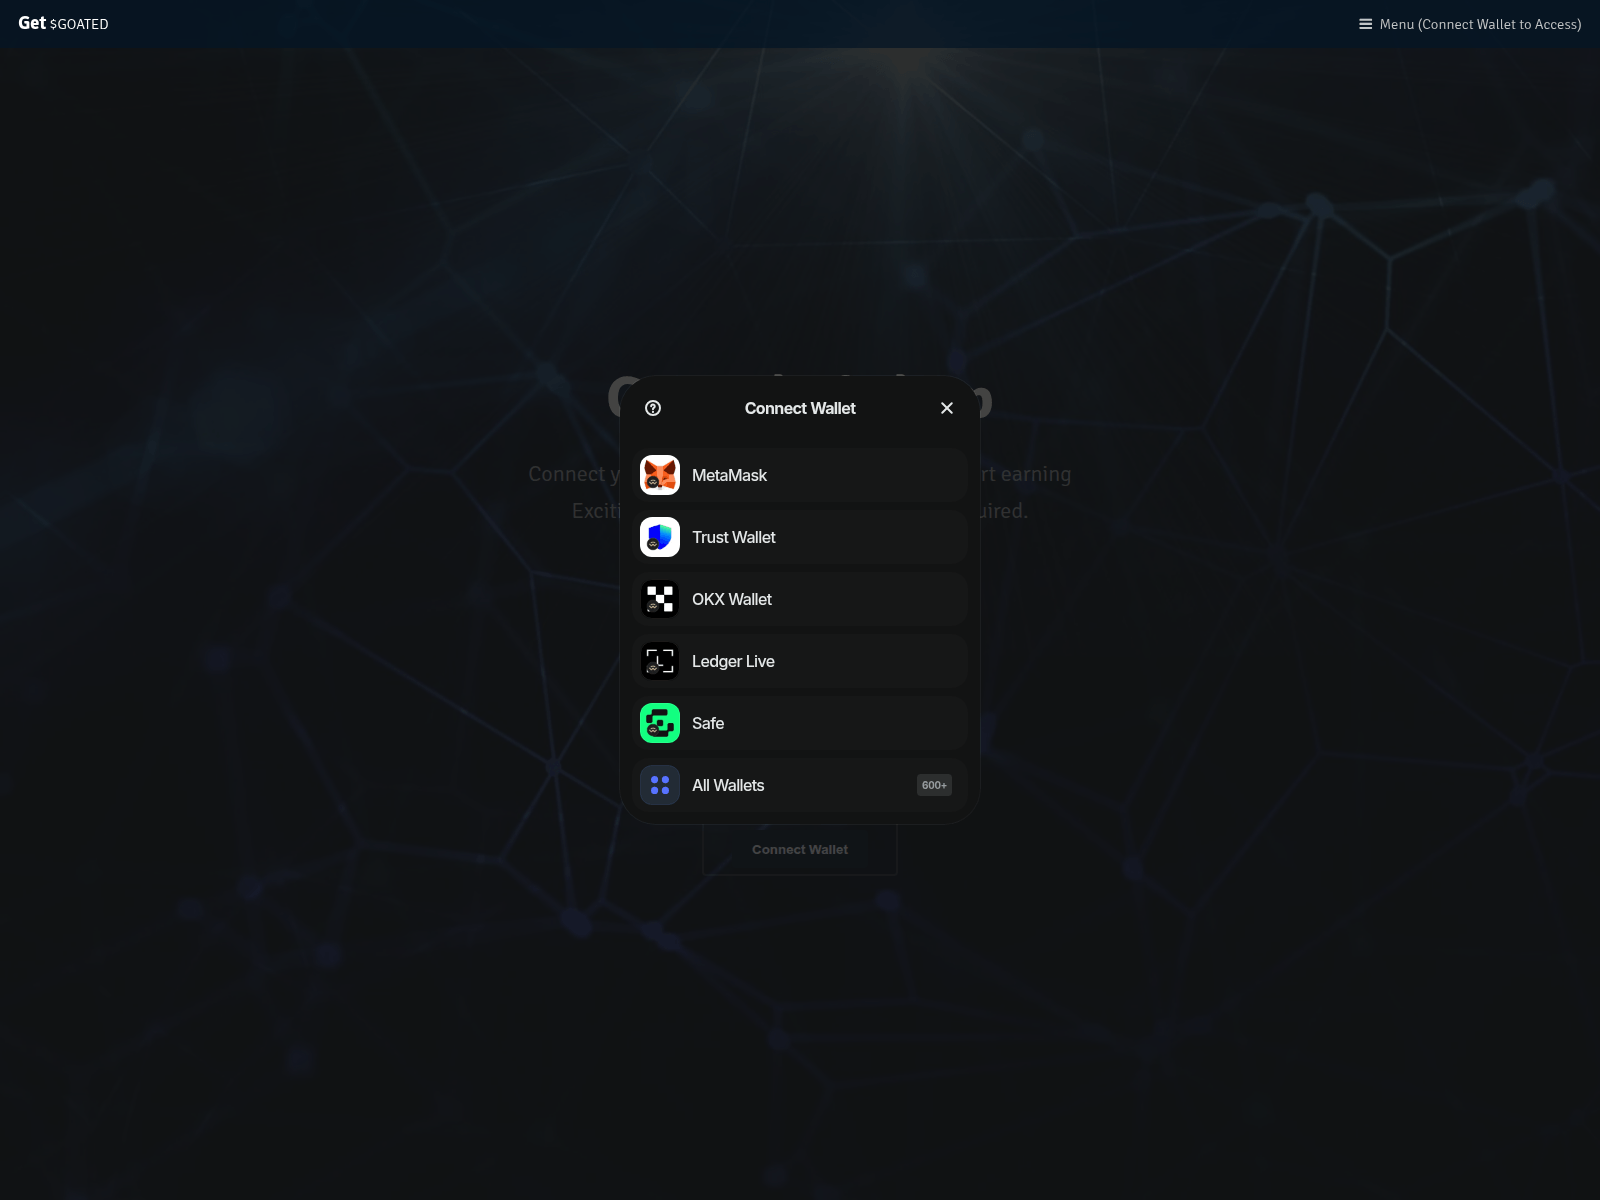Click the OKX Wallet checkered icon
1600x1200 pixels.
click(x=660, y=599)
